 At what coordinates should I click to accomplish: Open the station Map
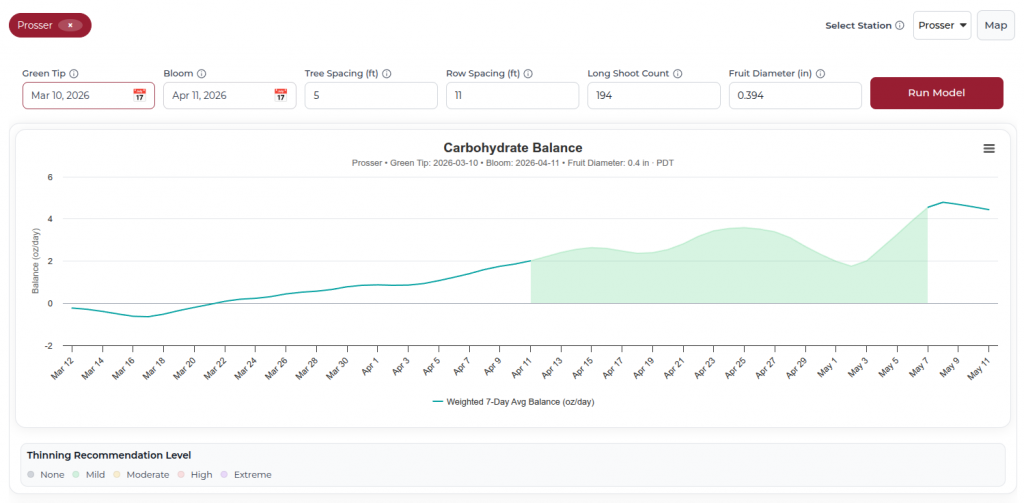tap(996, 25)
